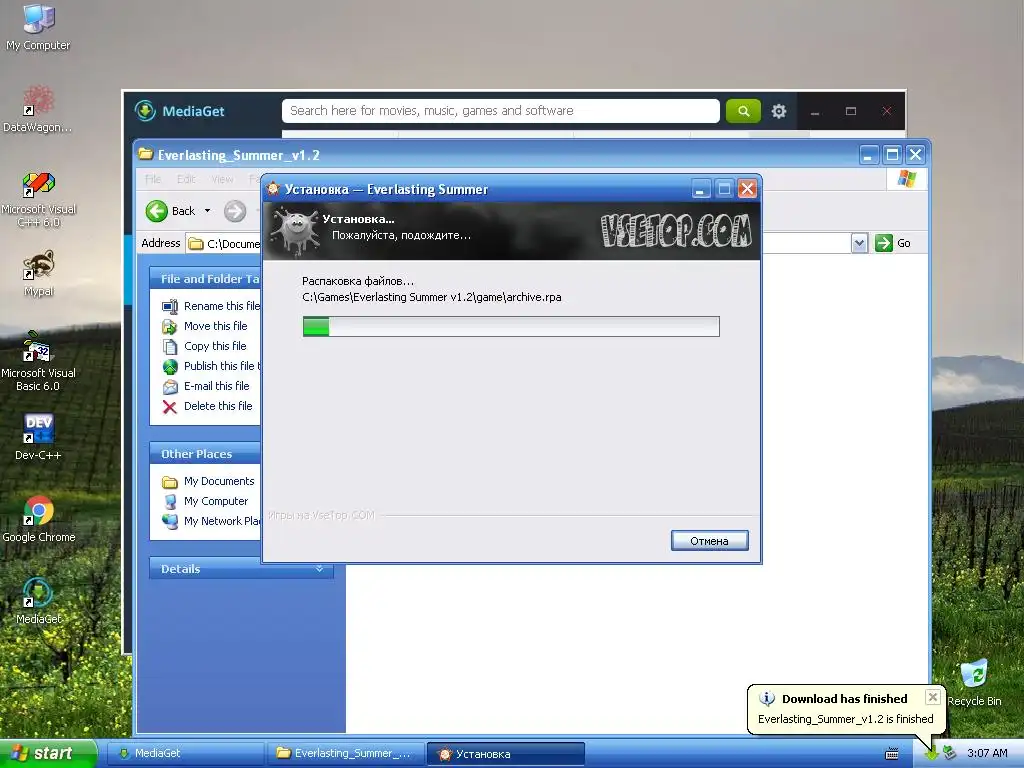Switch to Everlasting_Summer taskbar button

tap(345, 753)
